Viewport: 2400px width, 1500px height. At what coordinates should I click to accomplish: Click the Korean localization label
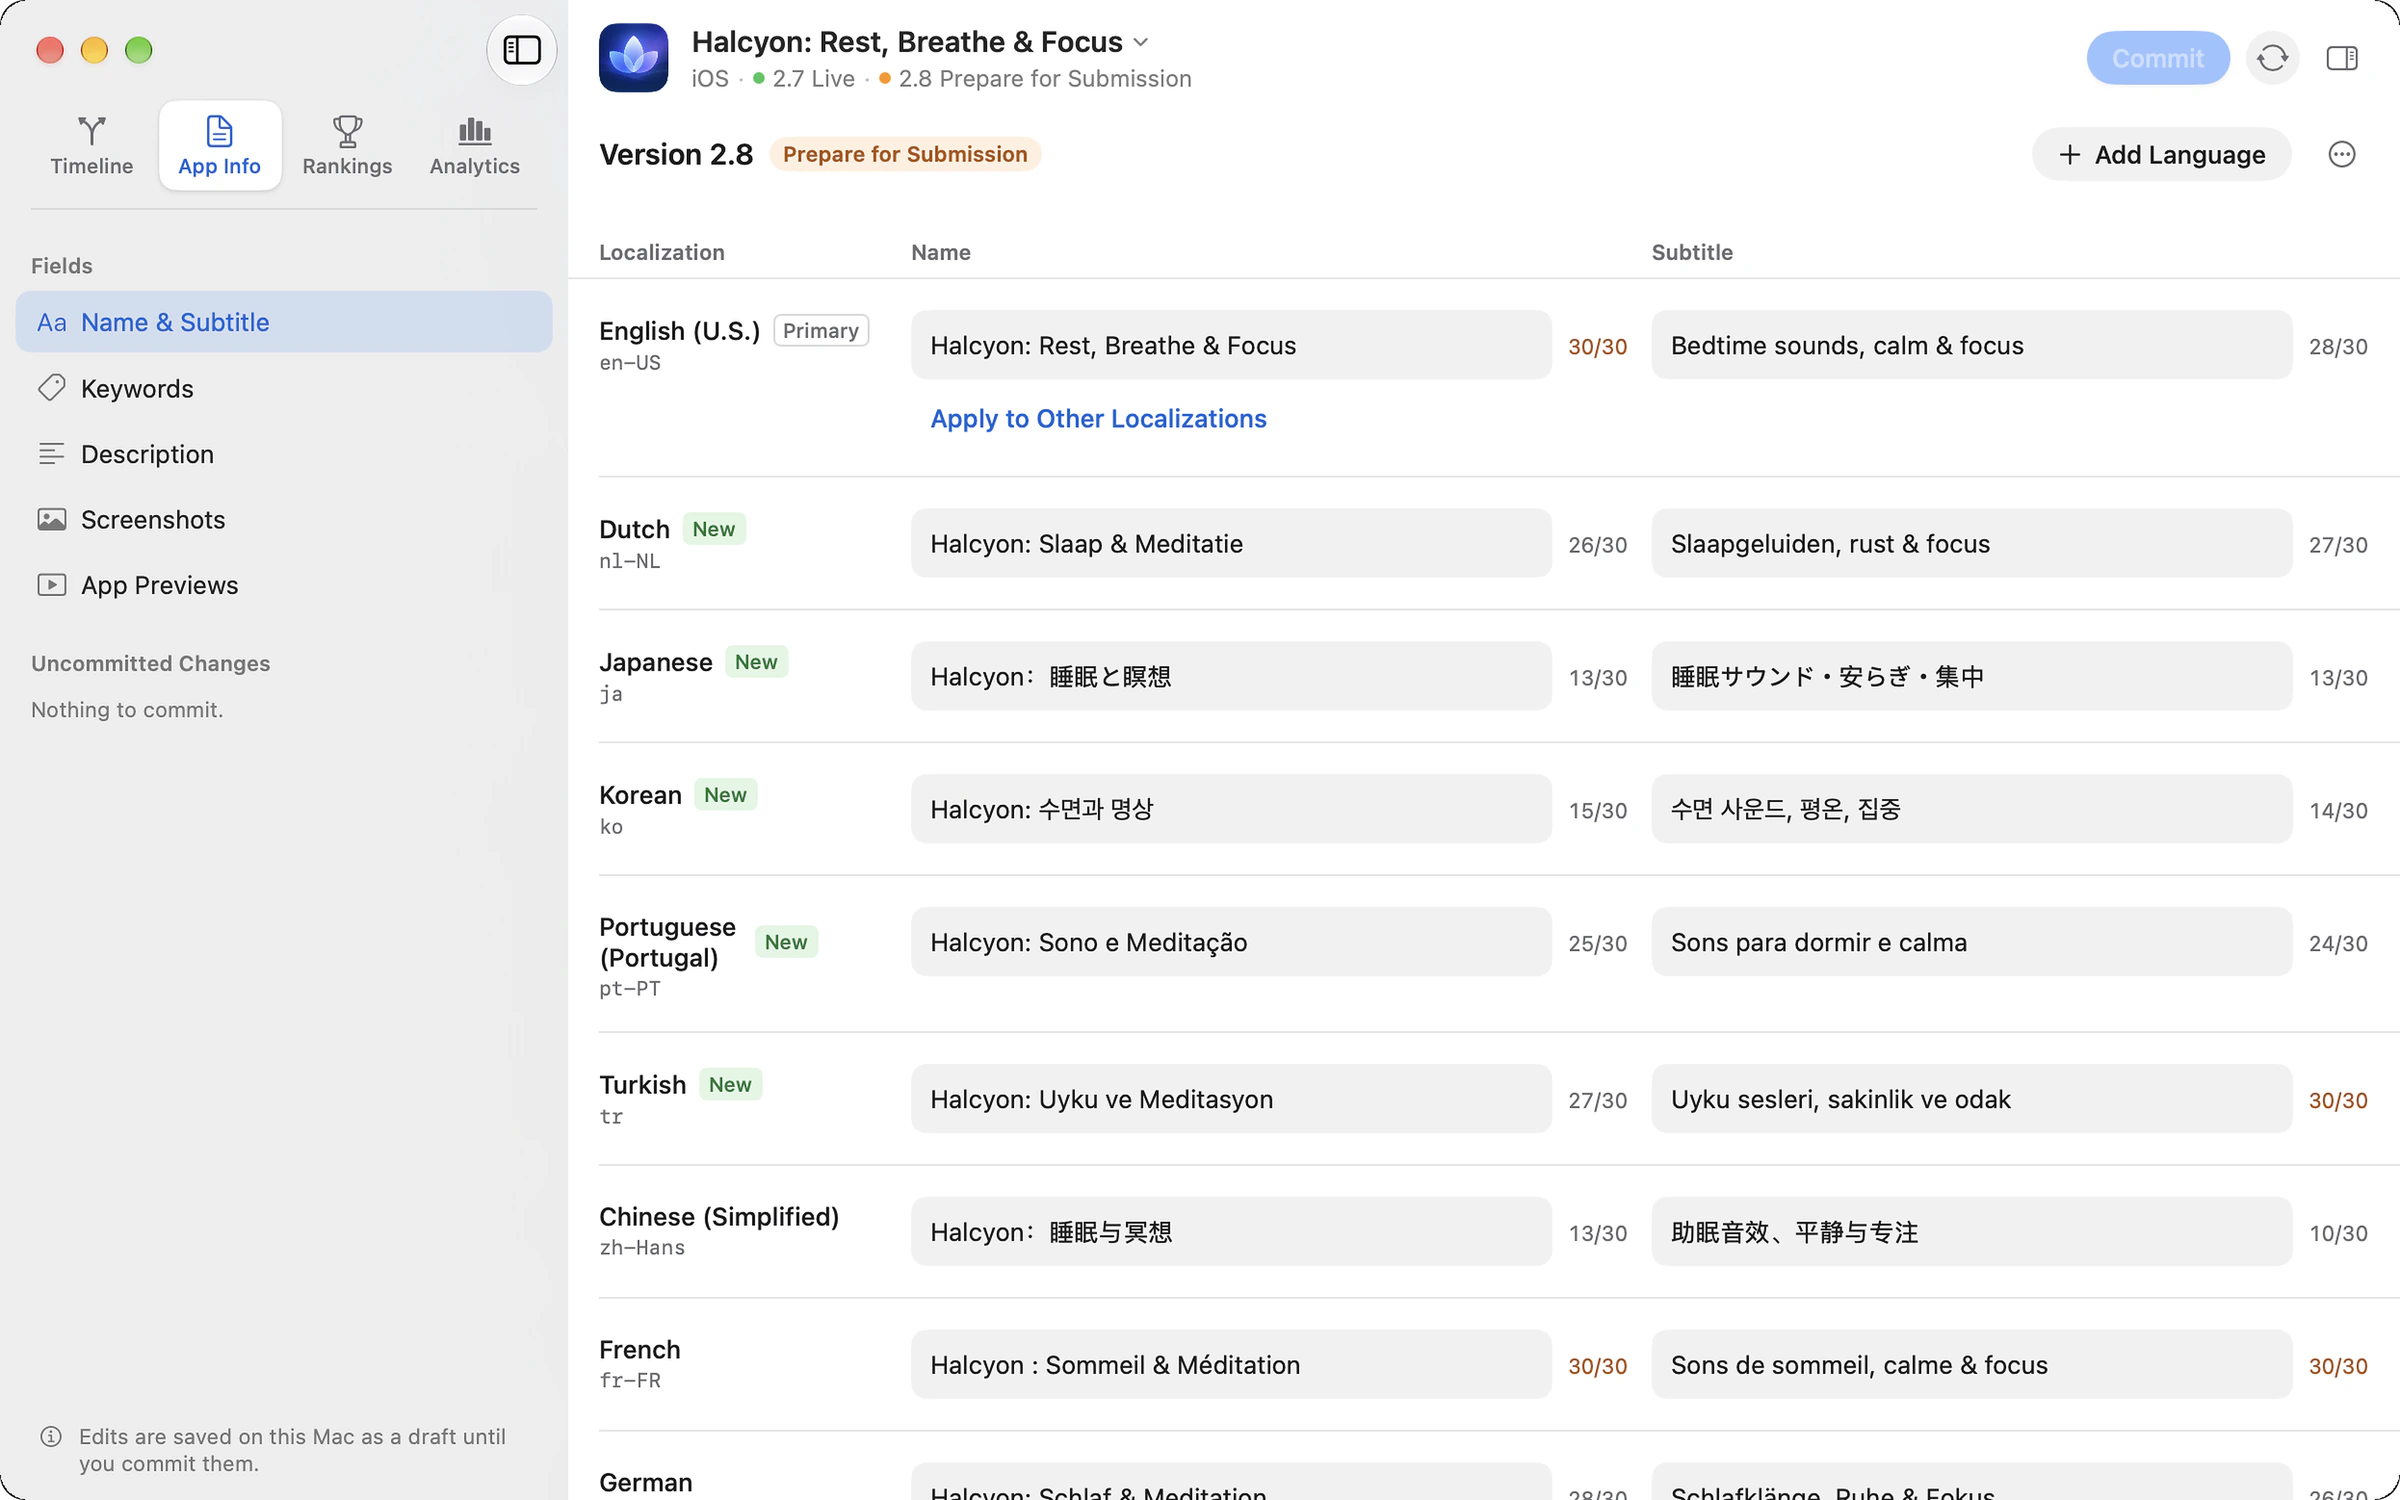point(640,795)
